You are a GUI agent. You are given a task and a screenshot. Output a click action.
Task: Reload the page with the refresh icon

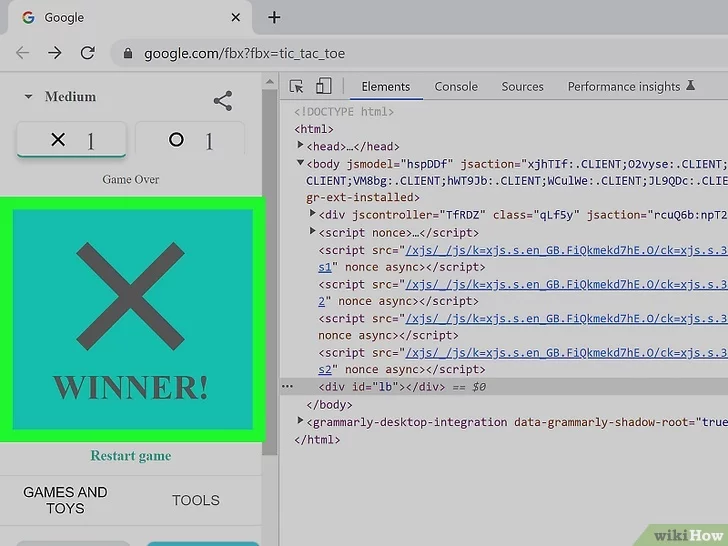point(87,53)
